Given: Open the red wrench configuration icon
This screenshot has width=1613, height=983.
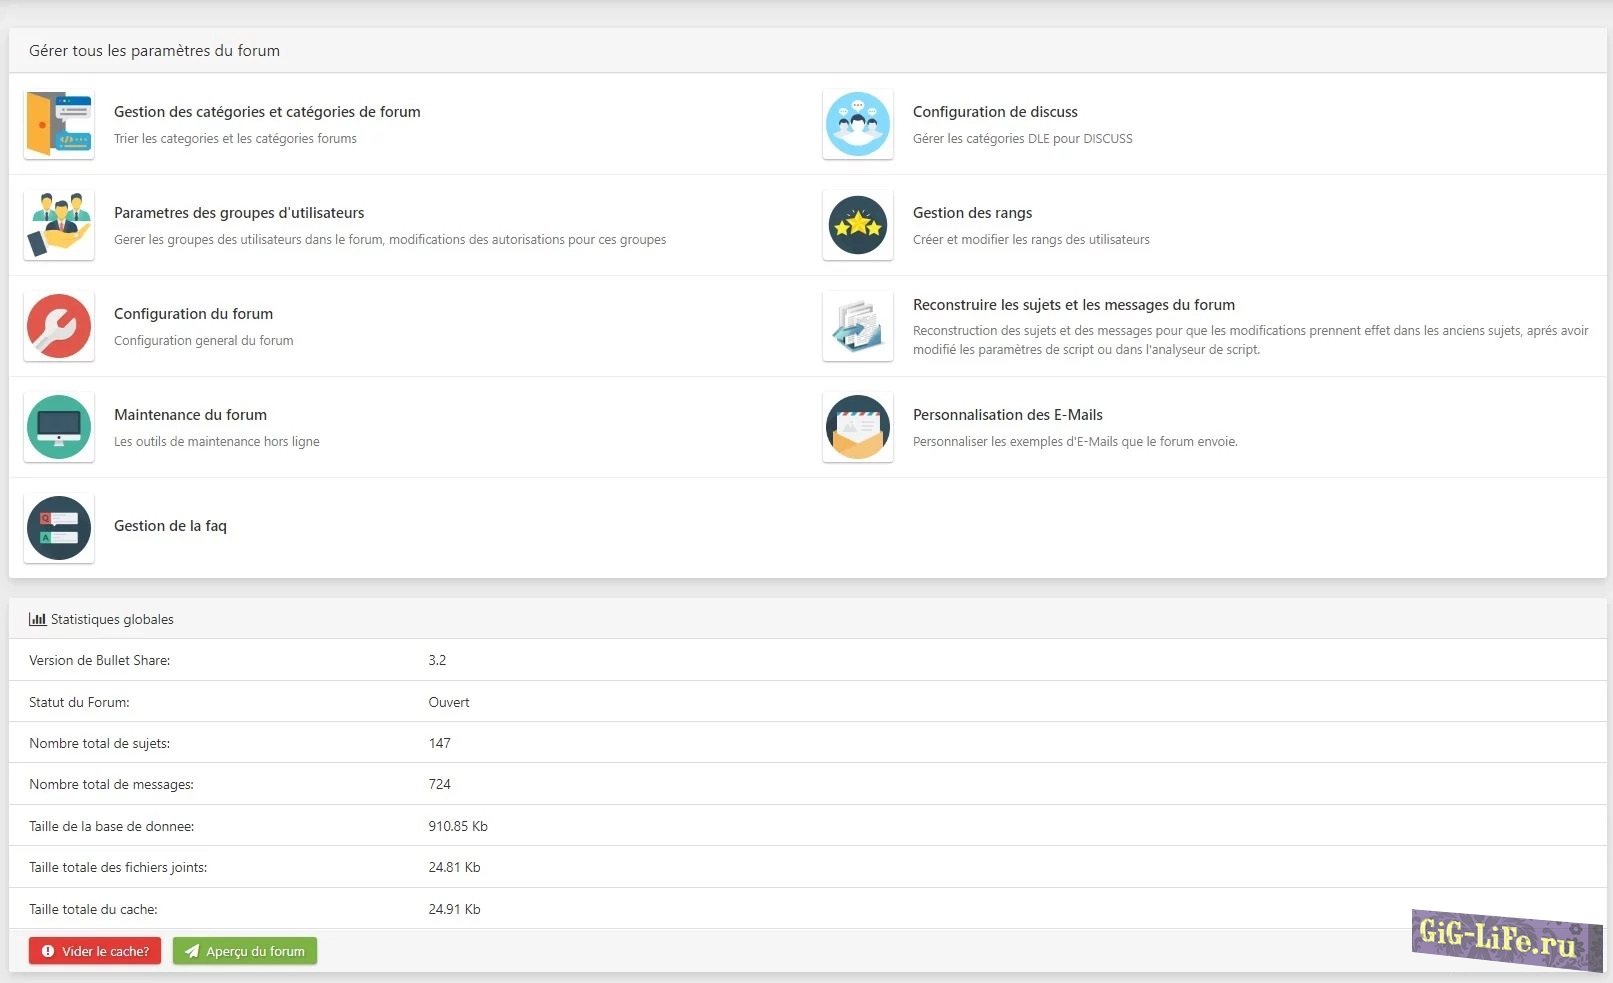Looking at the screenshot, I should coord(59,326).
